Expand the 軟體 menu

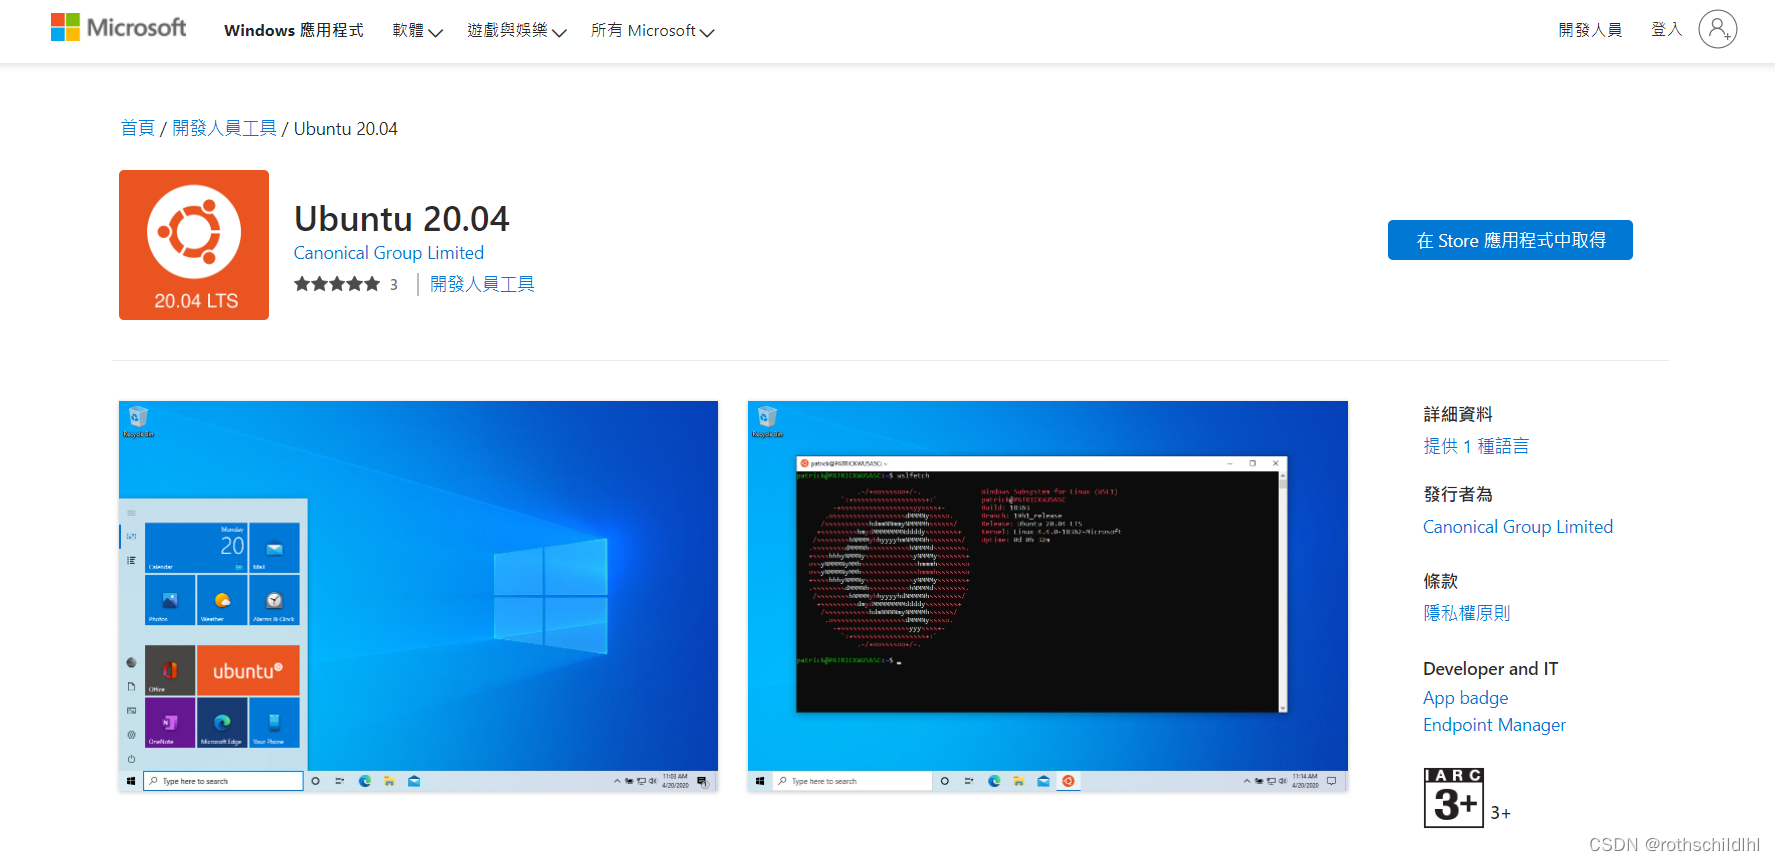(x=417, y=31)
